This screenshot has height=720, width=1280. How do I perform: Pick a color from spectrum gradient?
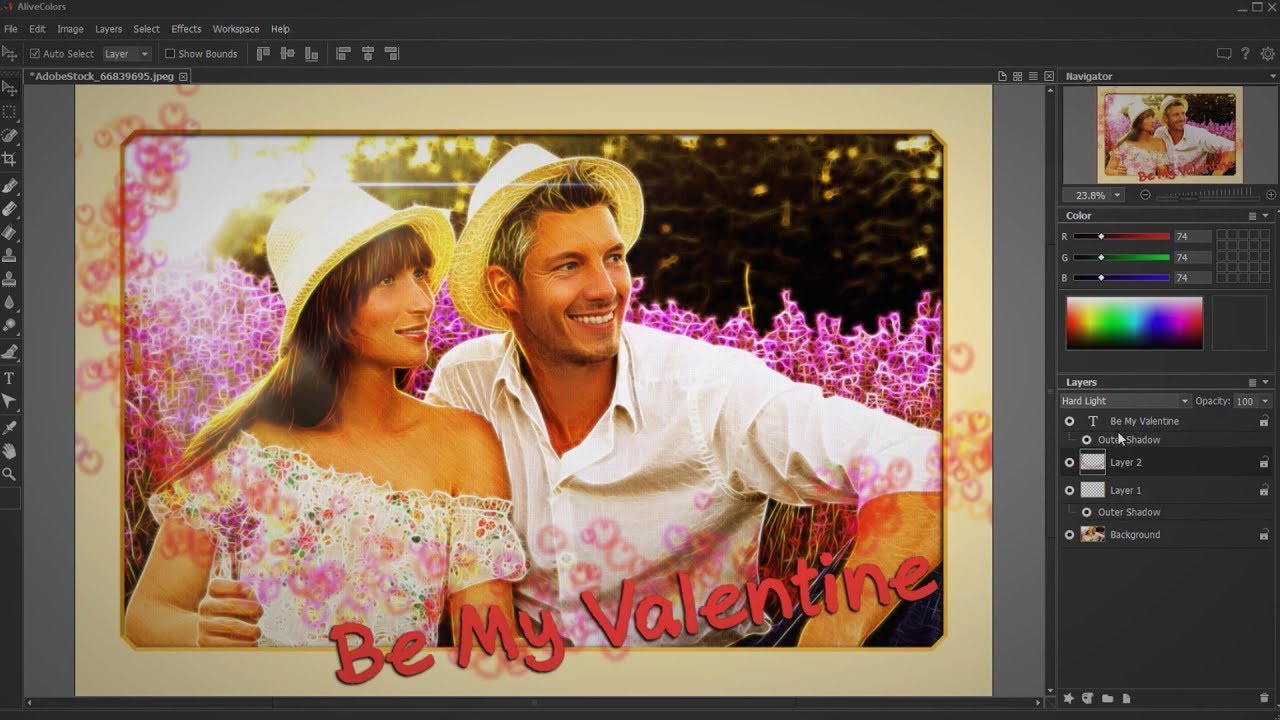[x=1134, y=322]
